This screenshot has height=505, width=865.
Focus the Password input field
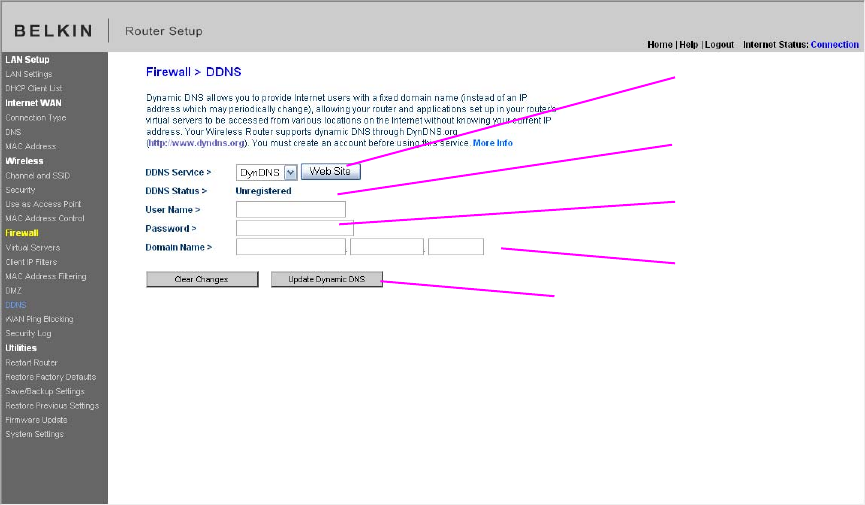(295, 228)
